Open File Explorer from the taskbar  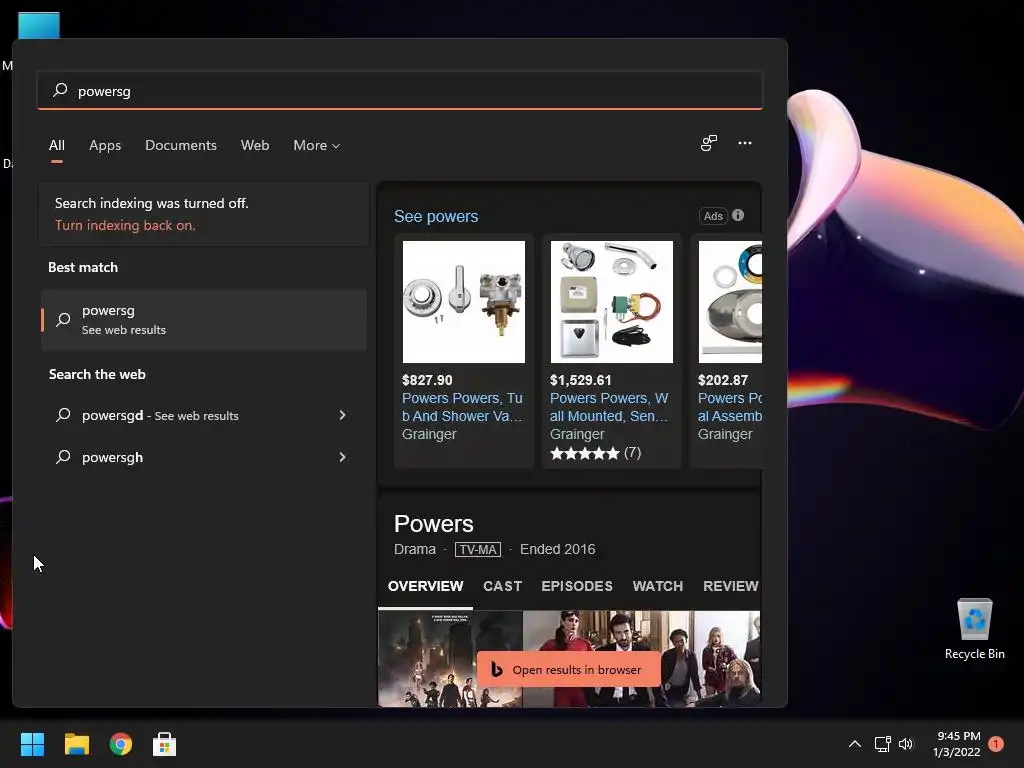point(76,744)
